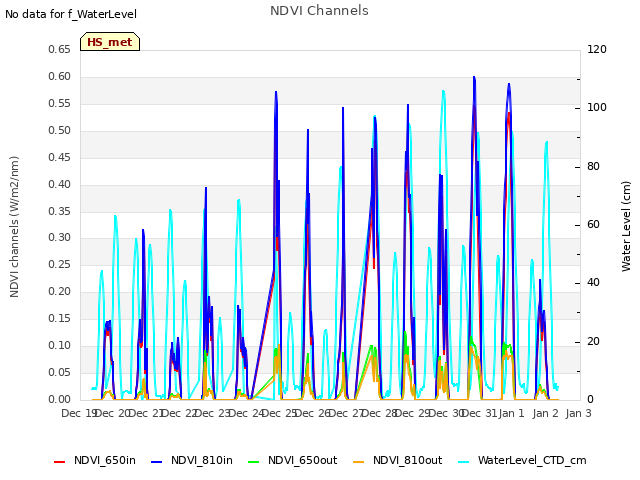Select the green NDVI_650out legend swatch
Viewport: 640px width, 480px height.
pyautogui.click(x=253, y=462)
